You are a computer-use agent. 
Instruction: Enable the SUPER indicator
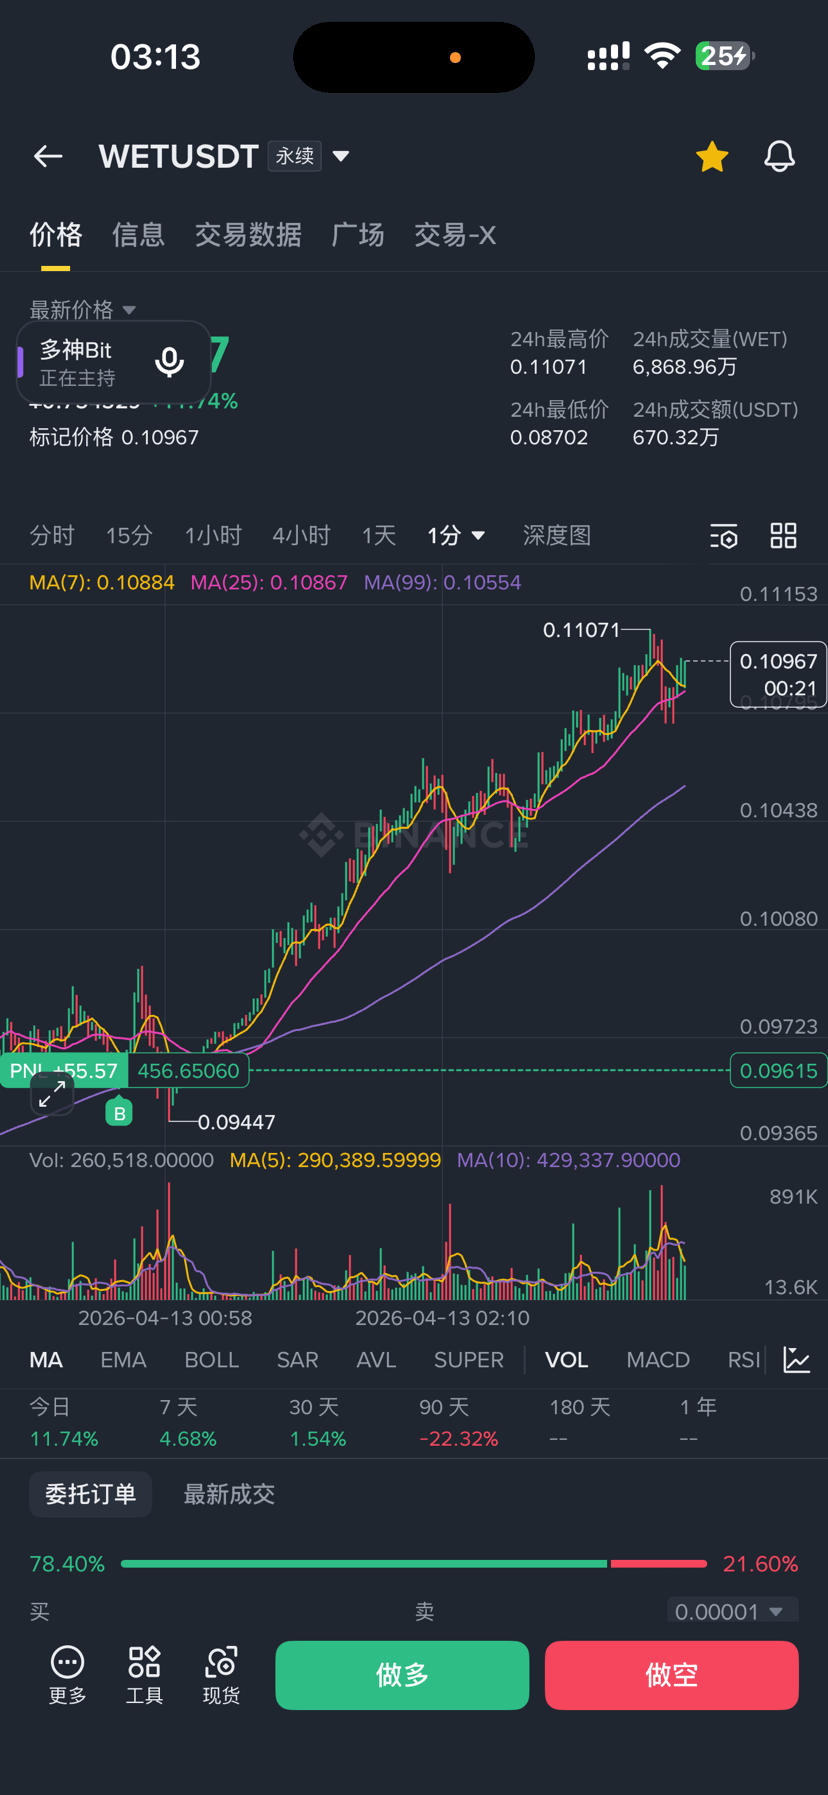pos(469,1360)
